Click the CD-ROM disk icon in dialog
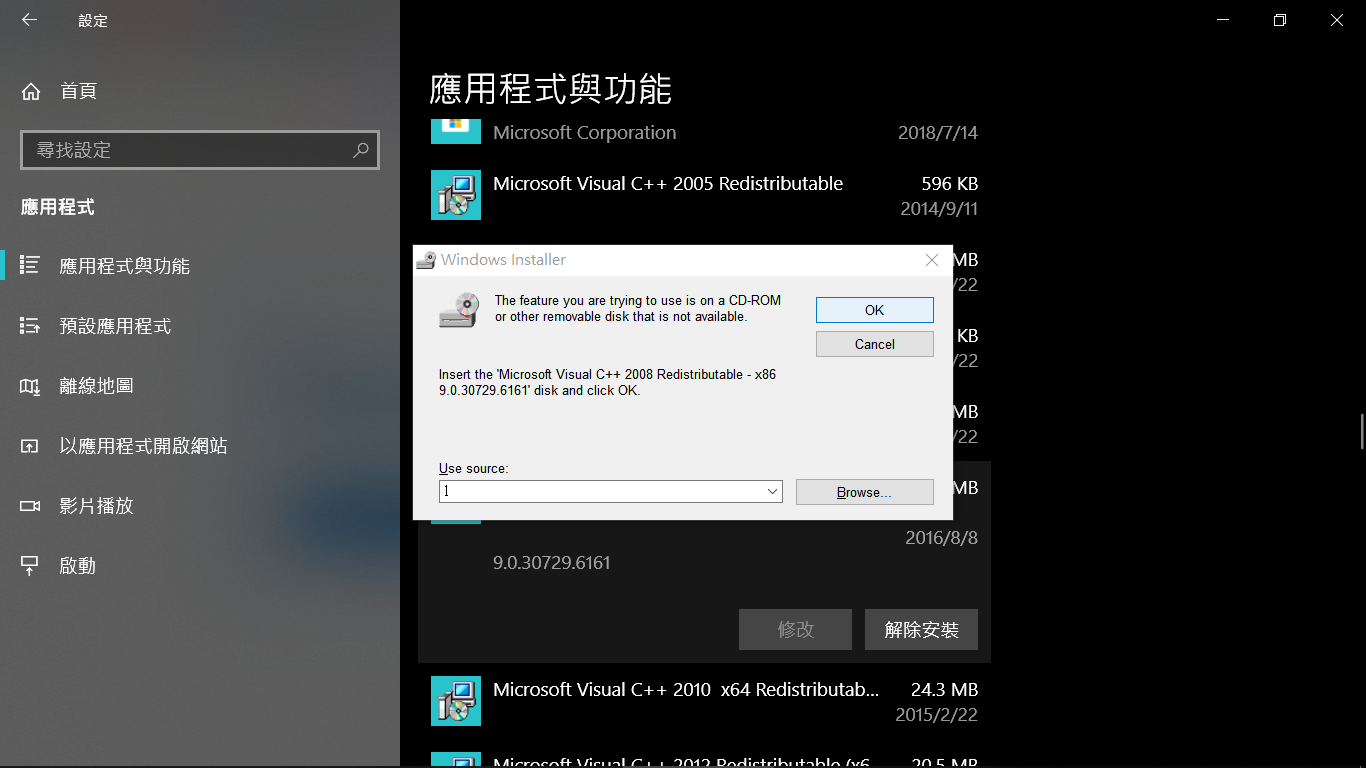The height and width of the screenshot is (768, 1366). tap(459, 310)
